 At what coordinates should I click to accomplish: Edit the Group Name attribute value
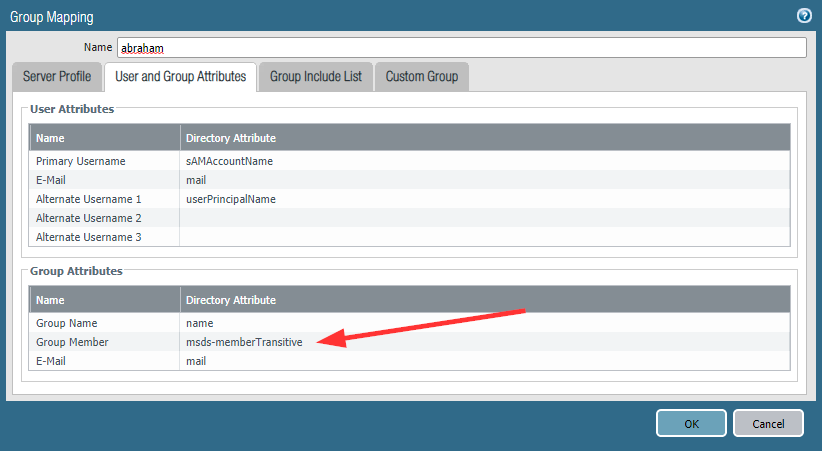click(199, 323)
